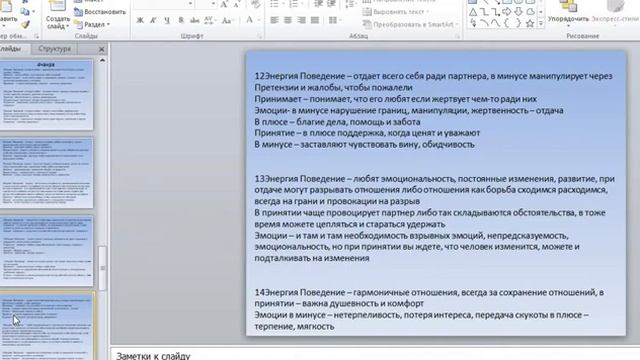Center the text alignment
Image resolution: width=640 pixels, height=360 pixels.
tap(288, 20)
